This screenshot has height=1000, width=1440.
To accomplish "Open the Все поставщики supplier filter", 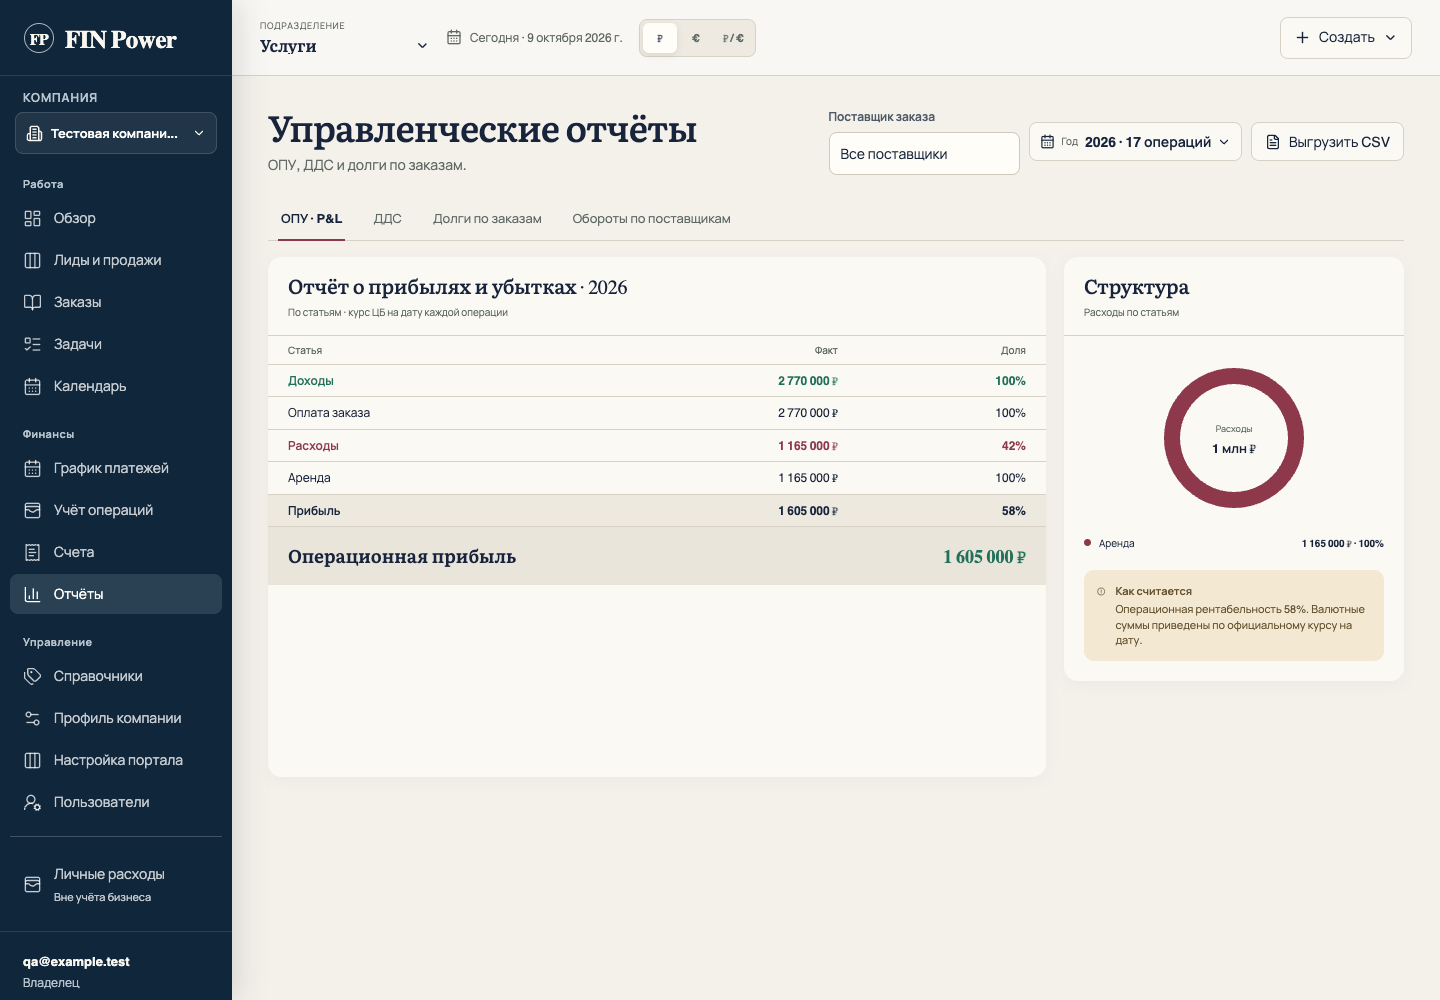I will pyautogui.click(x=924, y=154).
